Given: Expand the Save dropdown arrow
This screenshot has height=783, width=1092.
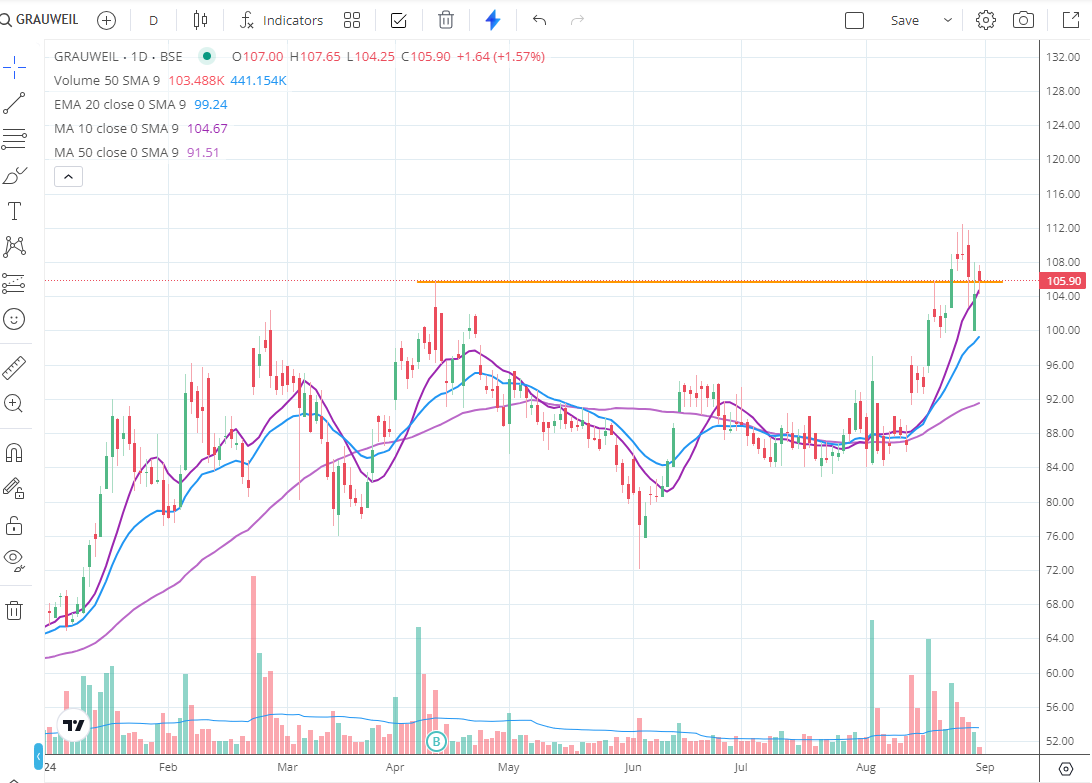Looking at the screenshot, I should [948, 20].
